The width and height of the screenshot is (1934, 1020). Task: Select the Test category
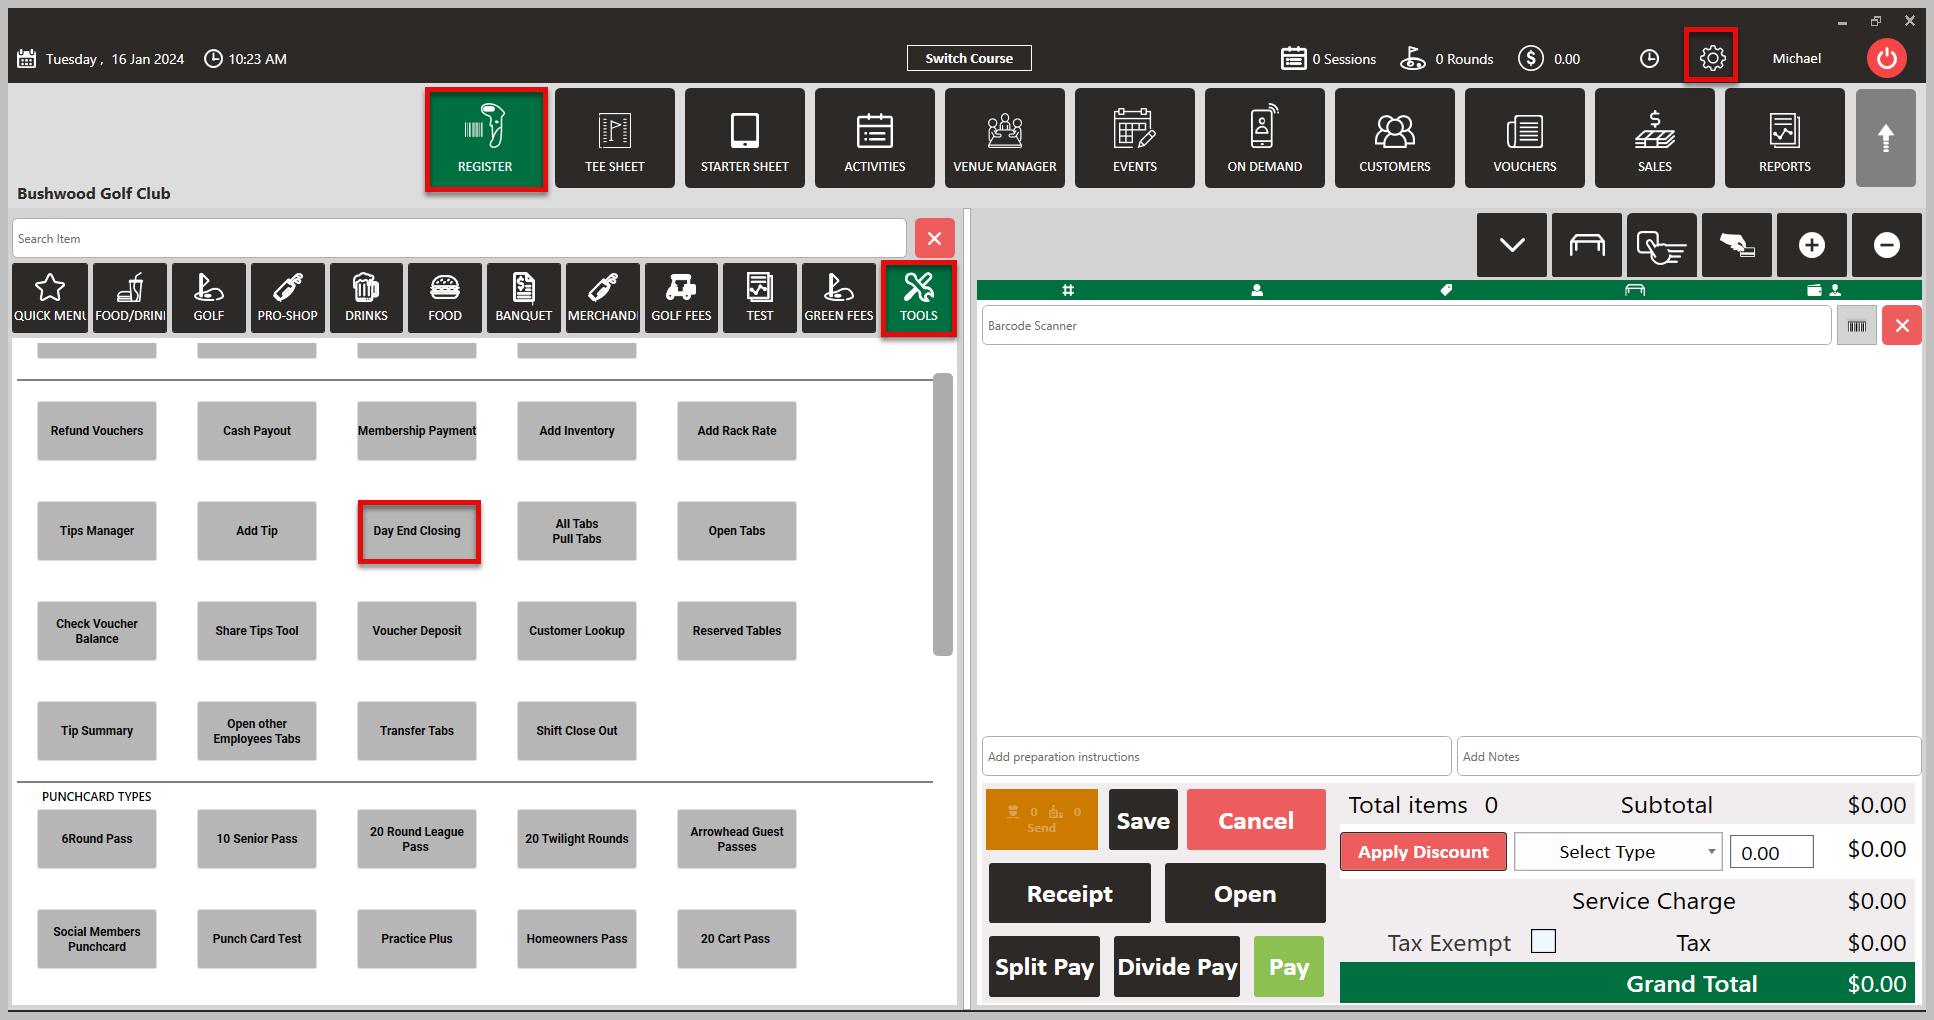[x=760, y=298]
